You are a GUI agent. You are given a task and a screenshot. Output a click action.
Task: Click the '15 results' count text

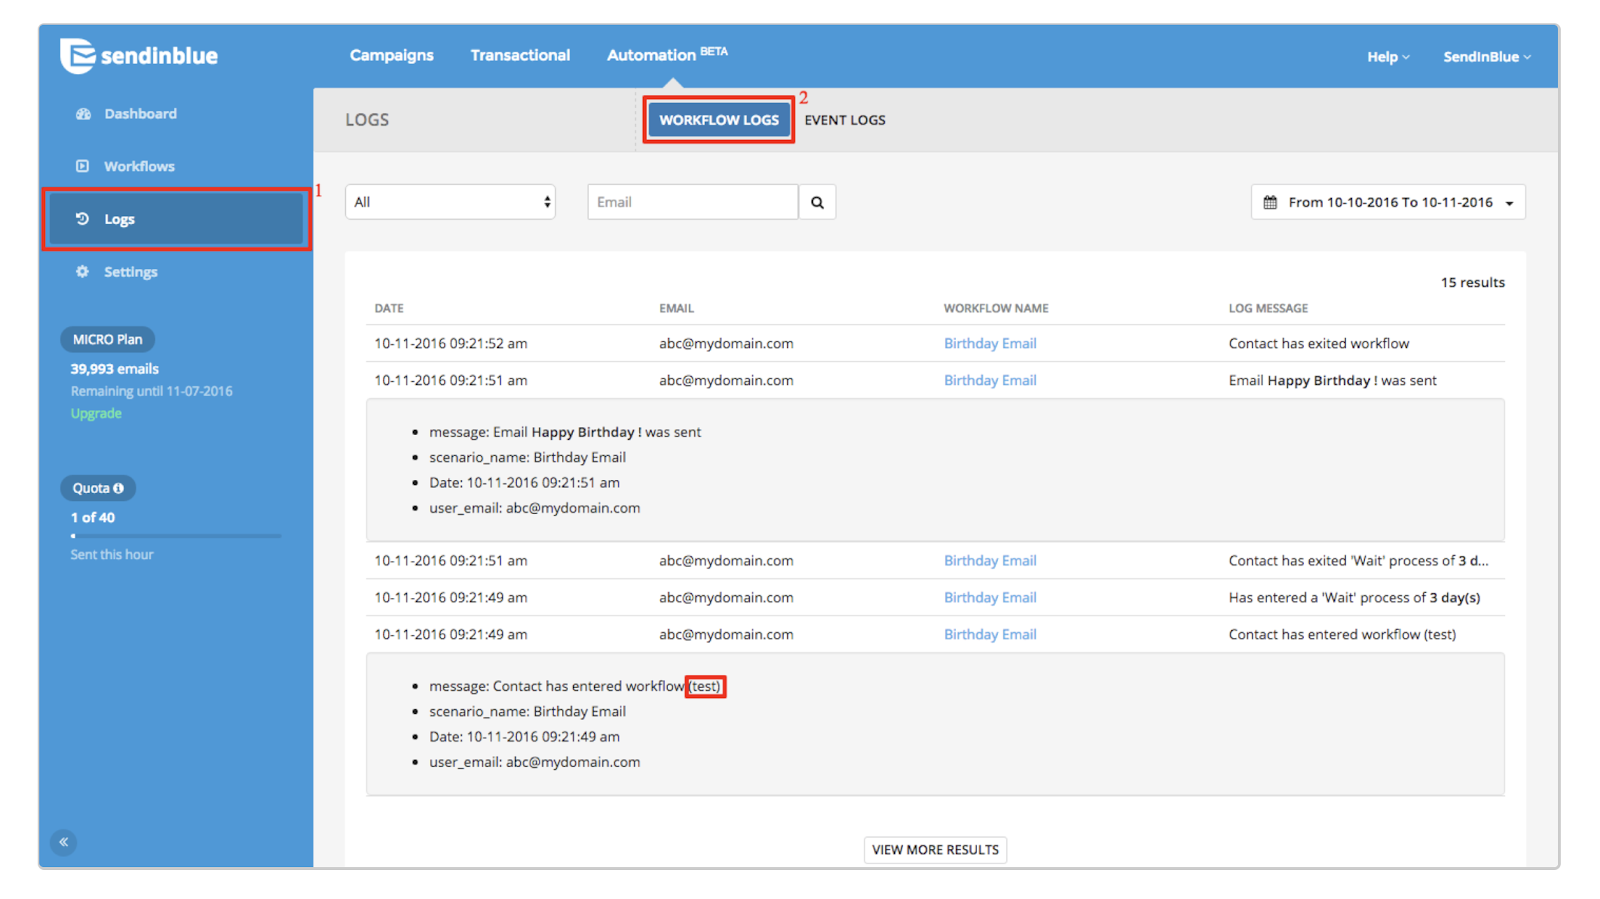point(1472,282)
